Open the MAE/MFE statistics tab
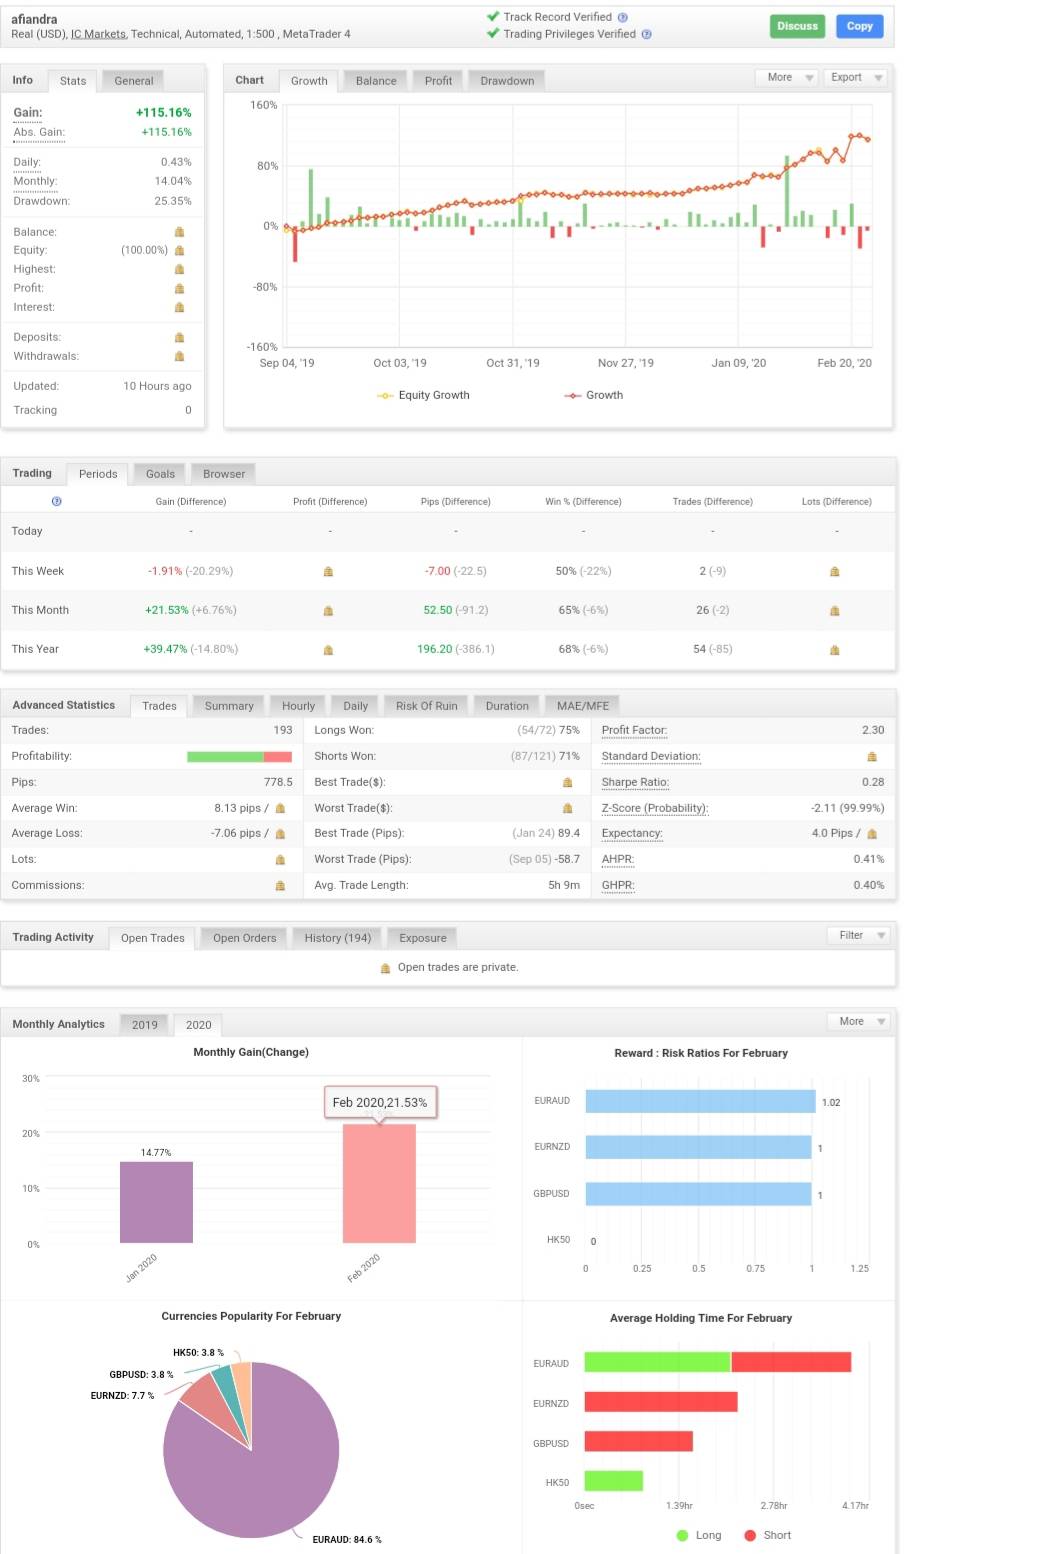The height and width of the screenshot is (1554, 1064). 583,706
